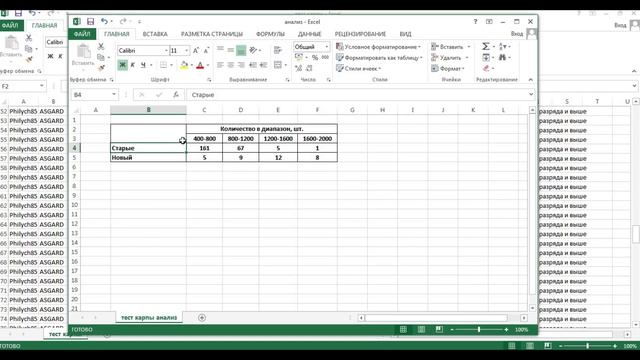Click the Borders icon in the Шрифт group
Image resolution: width=640 pixels, height=360 pixels.
coord(163,65)
